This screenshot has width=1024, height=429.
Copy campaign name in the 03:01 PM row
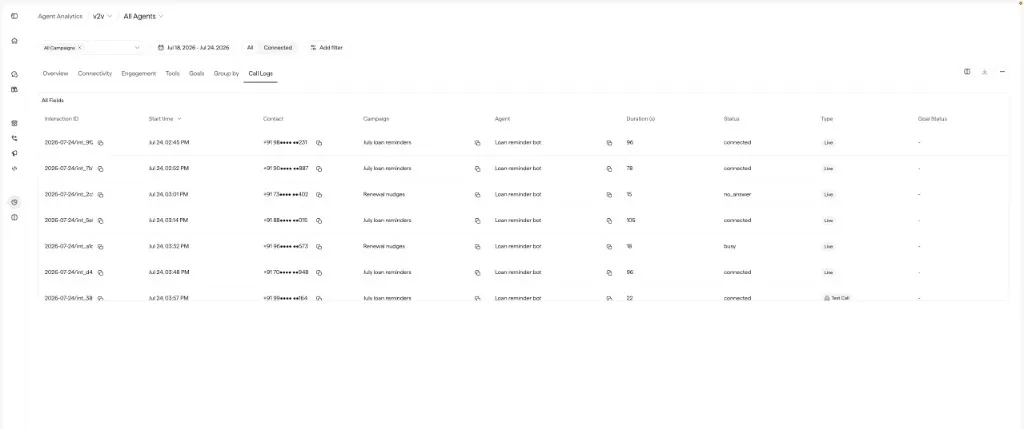tap(477, 195)
